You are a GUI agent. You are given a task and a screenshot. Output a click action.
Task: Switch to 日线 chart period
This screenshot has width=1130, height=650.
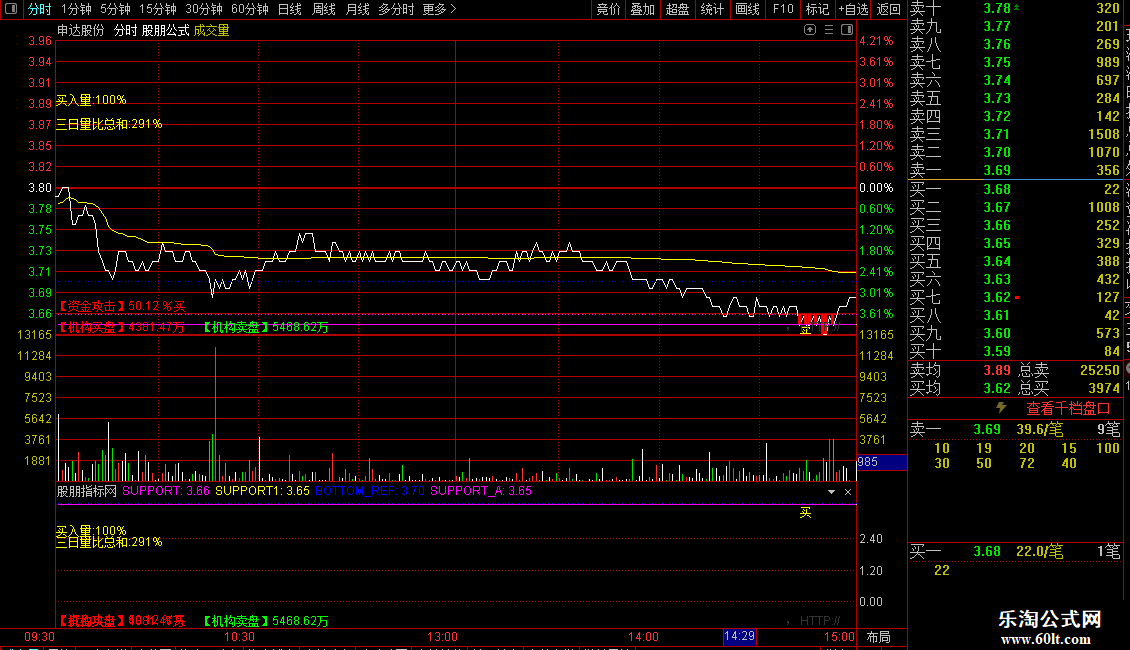(290, 9)
